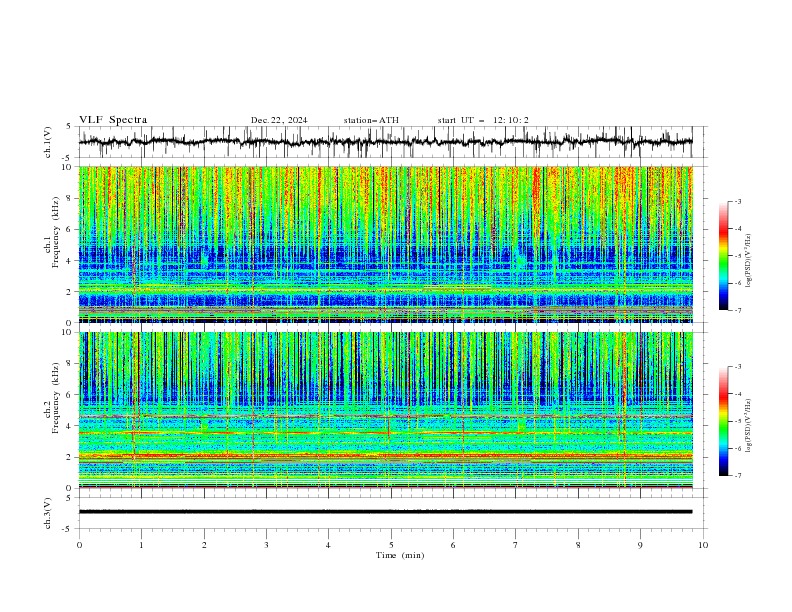Viewport: 792px width, 612px height.
Task: Click the time axis tick label '5'
Action: [x=391, y=545]
